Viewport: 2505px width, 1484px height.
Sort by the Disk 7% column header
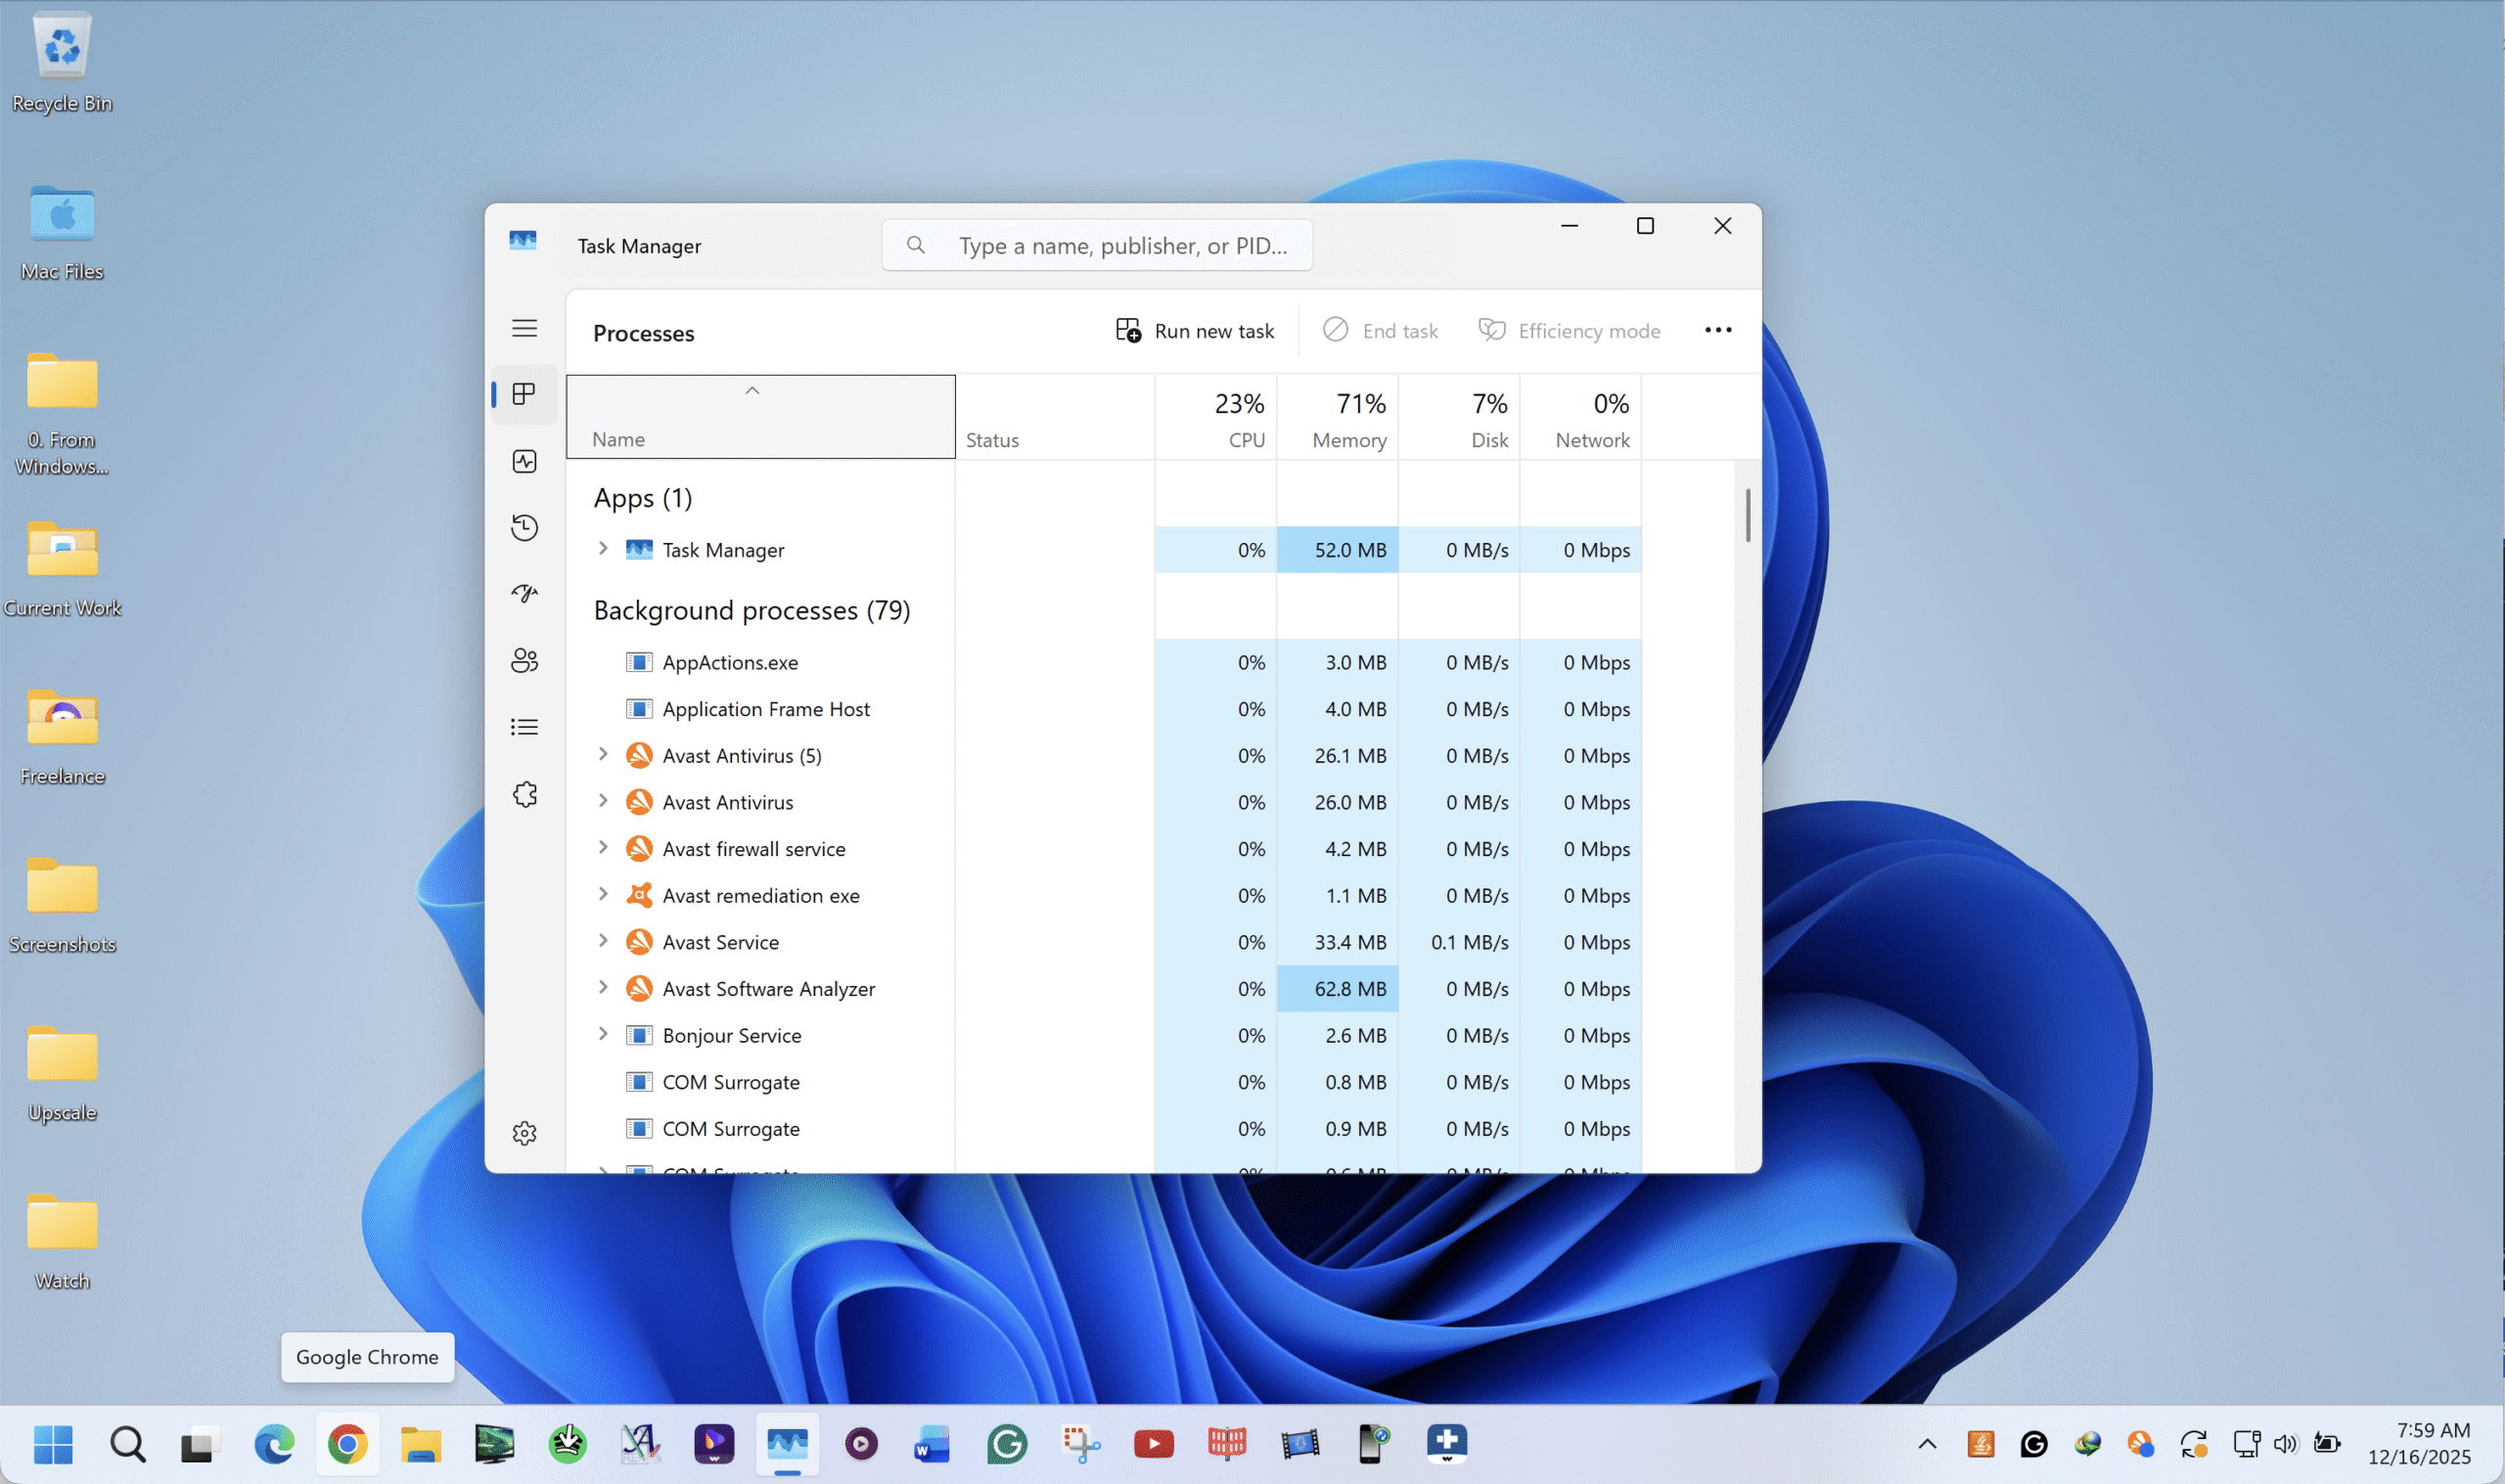(1459, 417)
